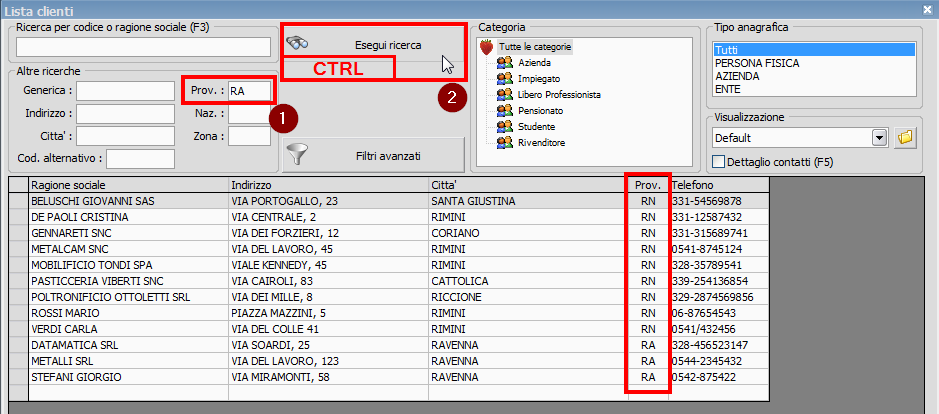Click the Impiegato category icon
The height and width of the screenshot is (414, 939).
tap(504, 78)
